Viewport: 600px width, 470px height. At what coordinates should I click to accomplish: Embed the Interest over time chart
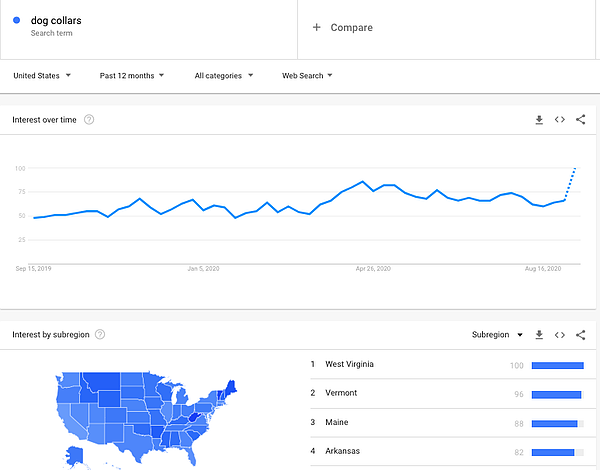(560, 120)
